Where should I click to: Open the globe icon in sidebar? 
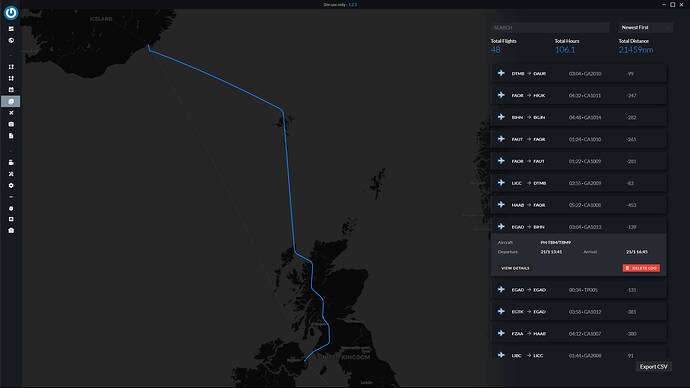11,40
